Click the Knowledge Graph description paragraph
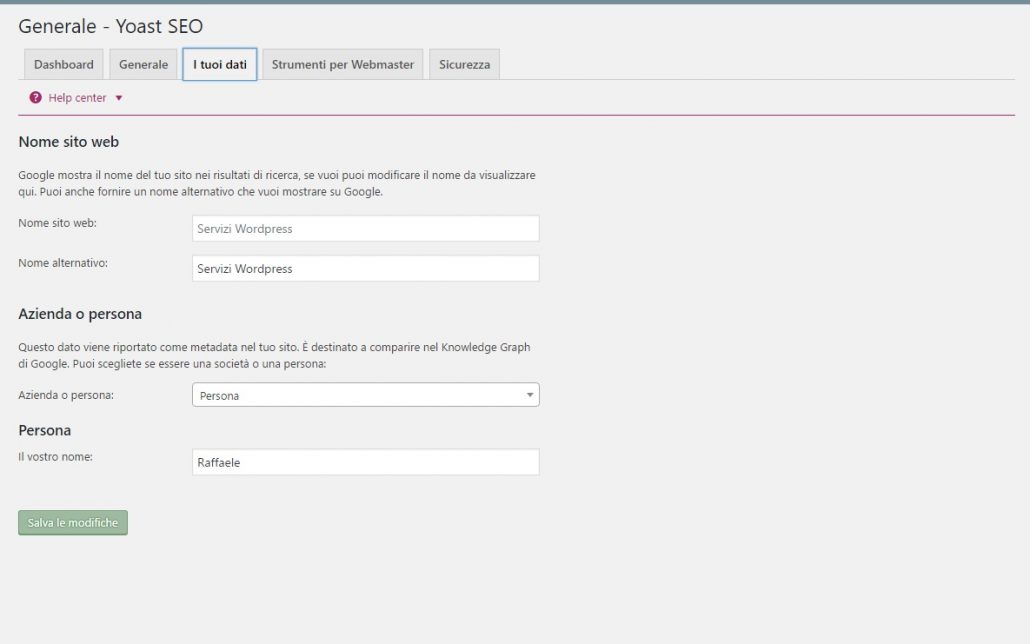 pos(274,356)
